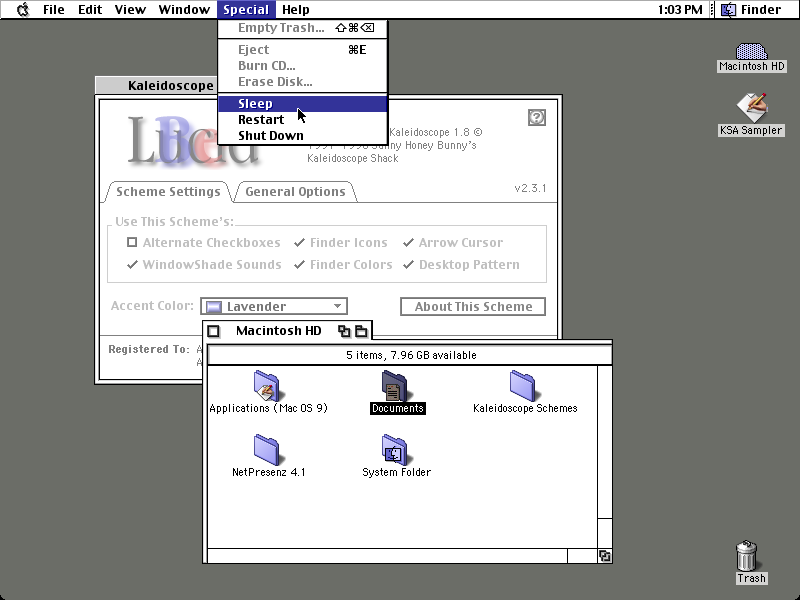Click the size box of Macintosh HD window

click(x=605, y=556)
